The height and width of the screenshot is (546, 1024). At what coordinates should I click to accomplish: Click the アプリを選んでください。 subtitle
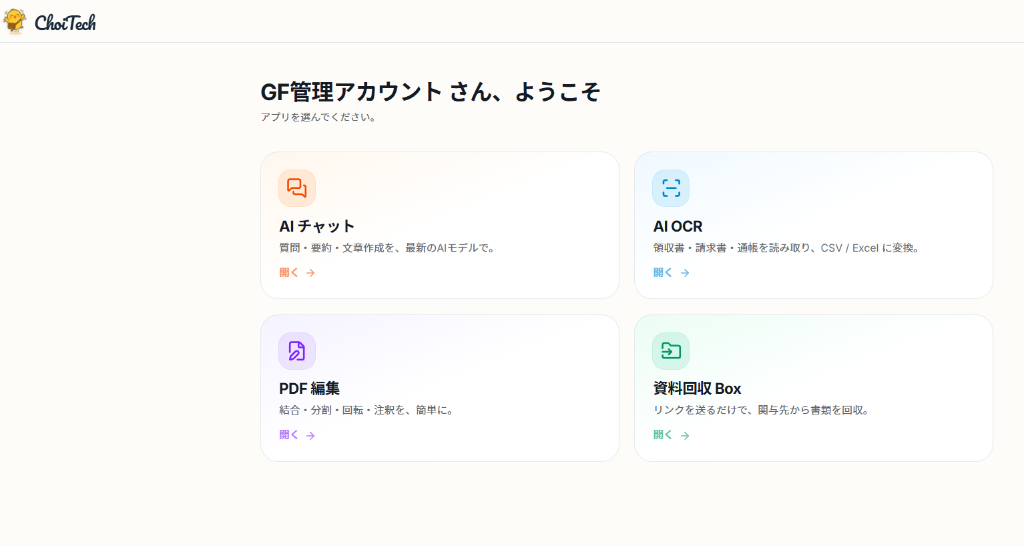pos(319,118)
